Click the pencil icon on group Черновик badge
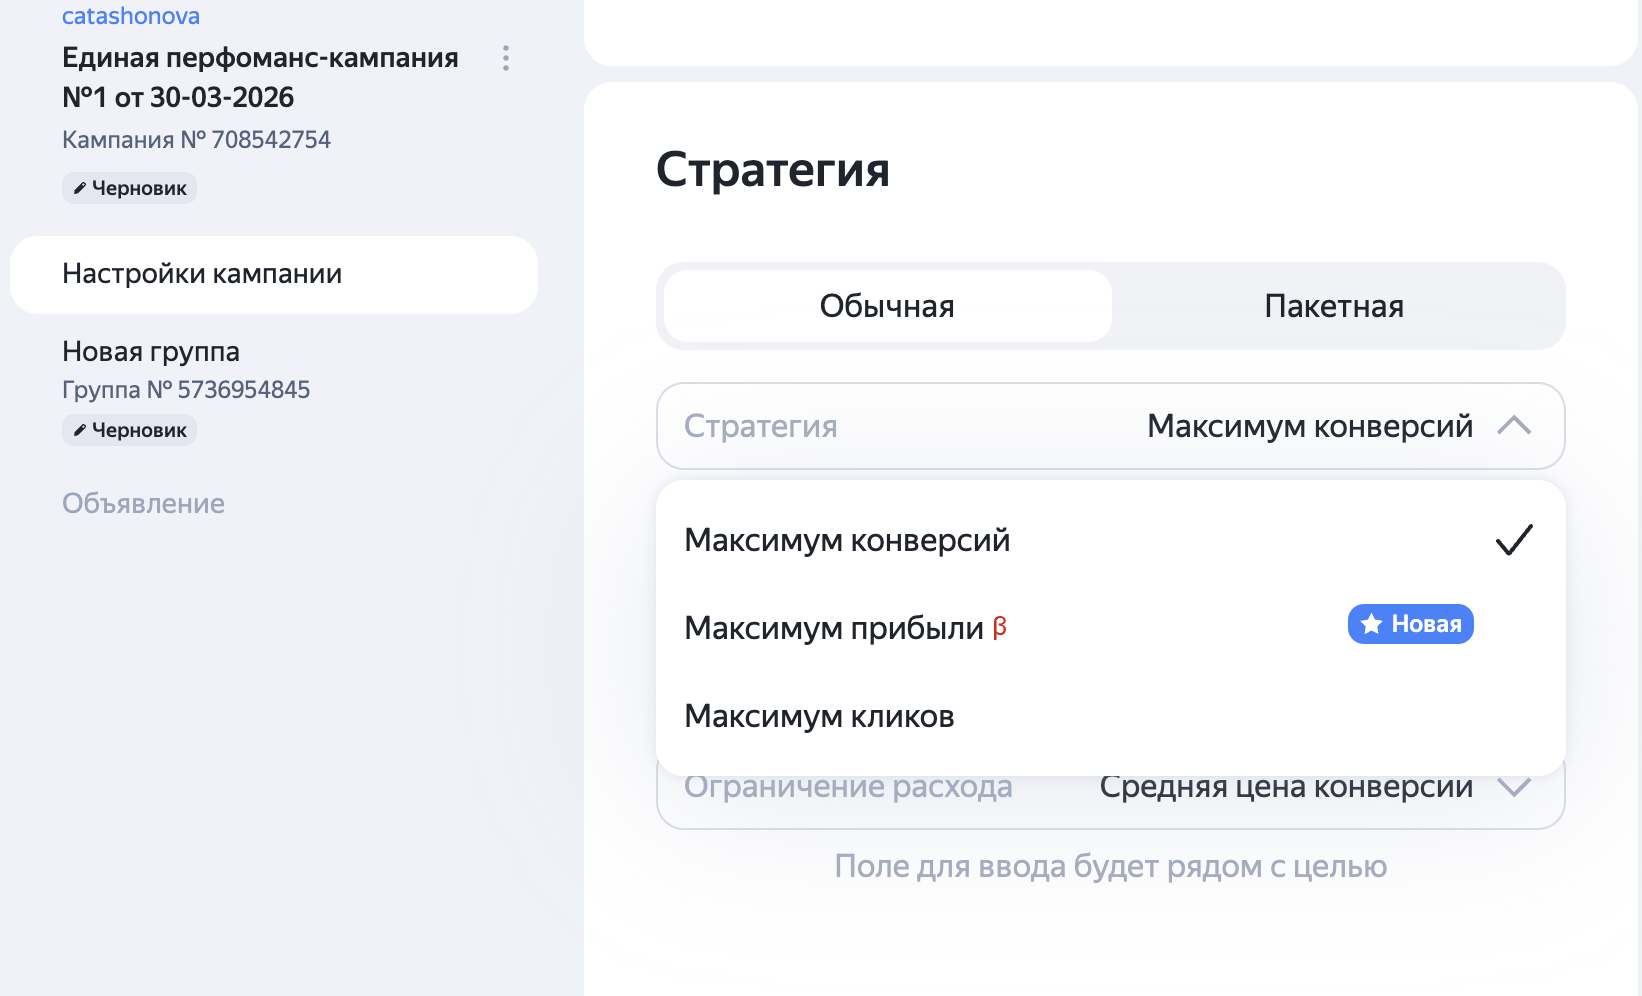This screenshot has width=1642, height=996. (x=82, y=430)
